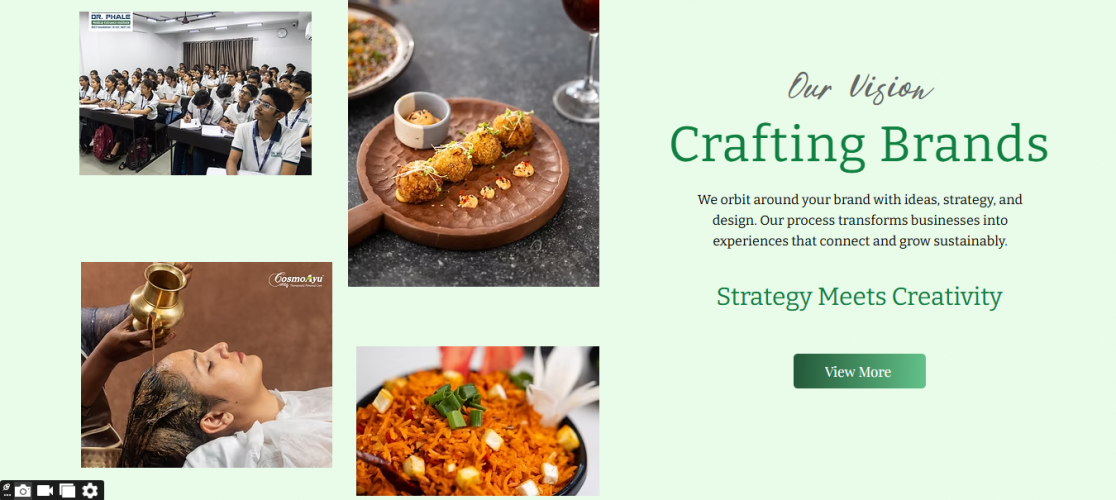Start recording with the video camera icon
This screenshot has width=1116, height=500.
(x=46, y=491)
